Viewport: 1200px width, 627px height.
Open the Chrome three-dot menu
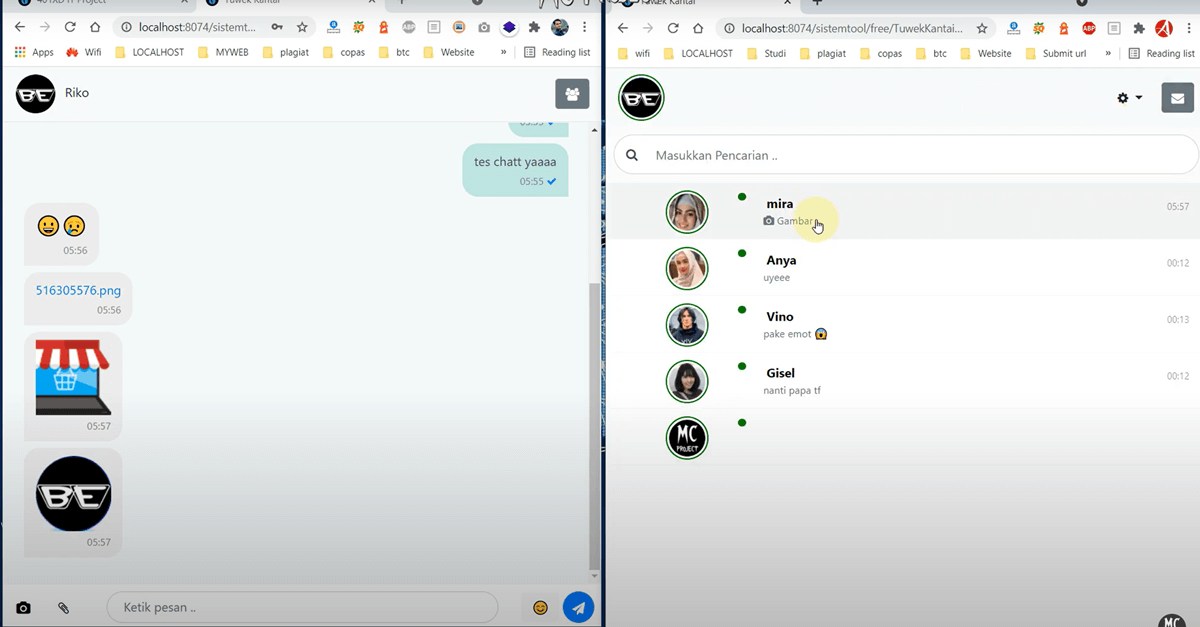(x=584, y=27)
